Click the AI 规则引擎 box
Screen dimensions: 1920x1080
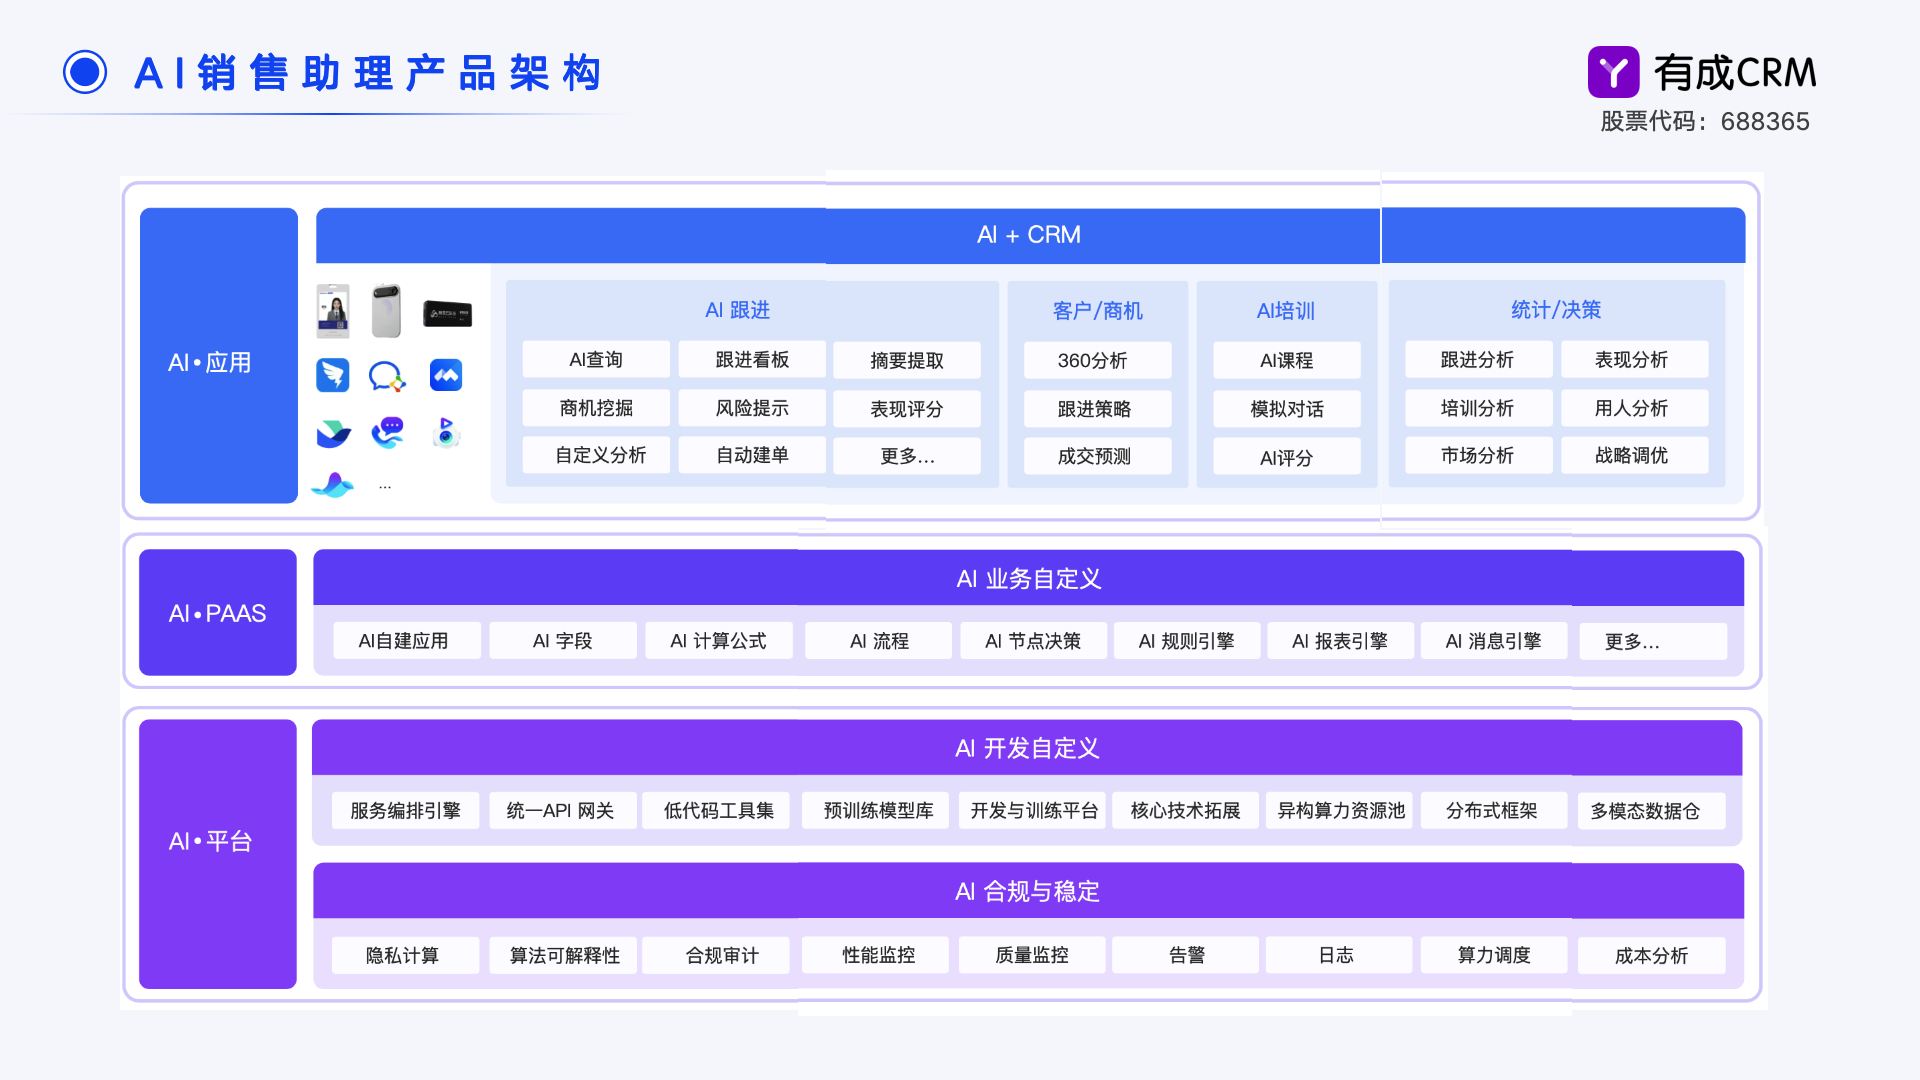point(1187,641)
